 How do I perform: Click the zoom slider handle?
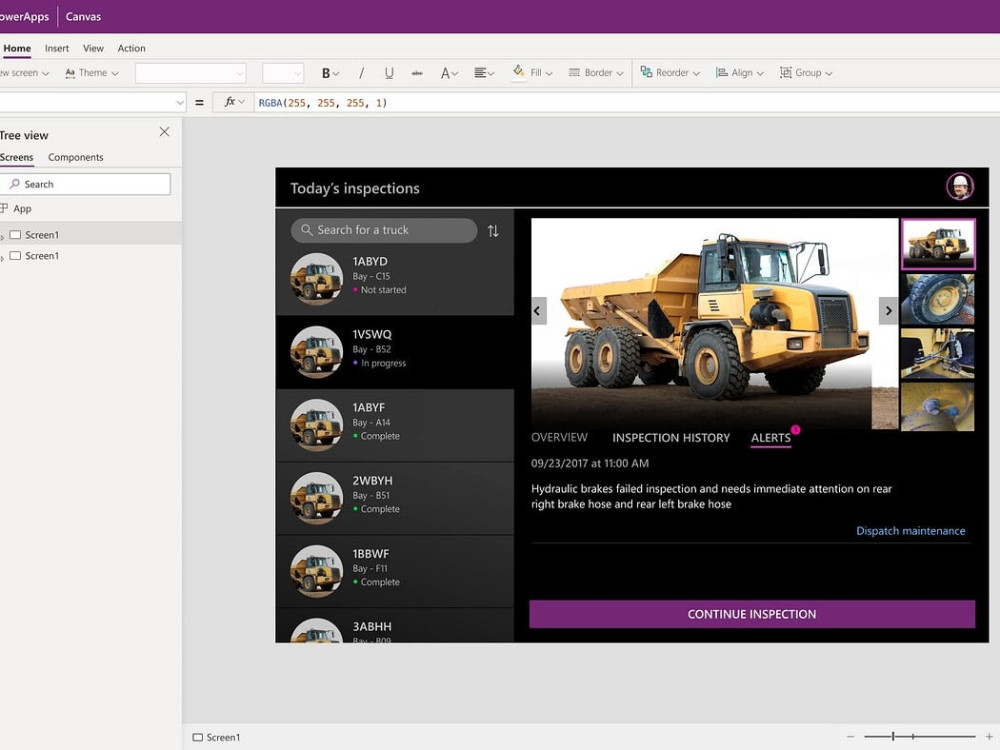[893, 737]
